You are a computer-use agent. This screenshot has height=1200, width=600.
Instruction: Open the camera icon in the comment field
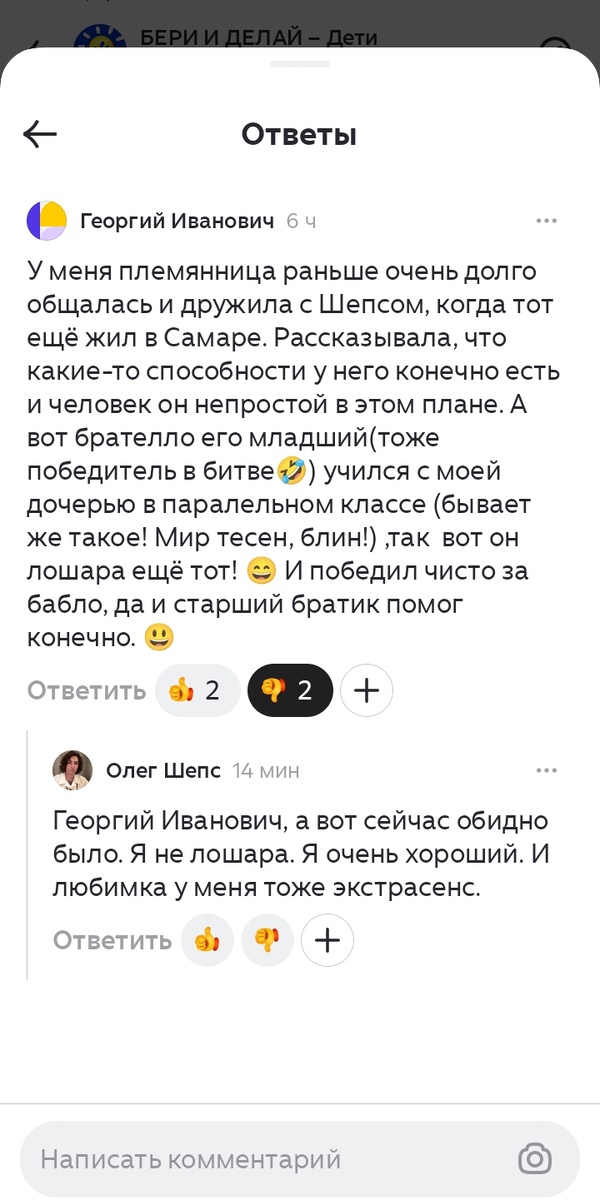(534, 1159)
